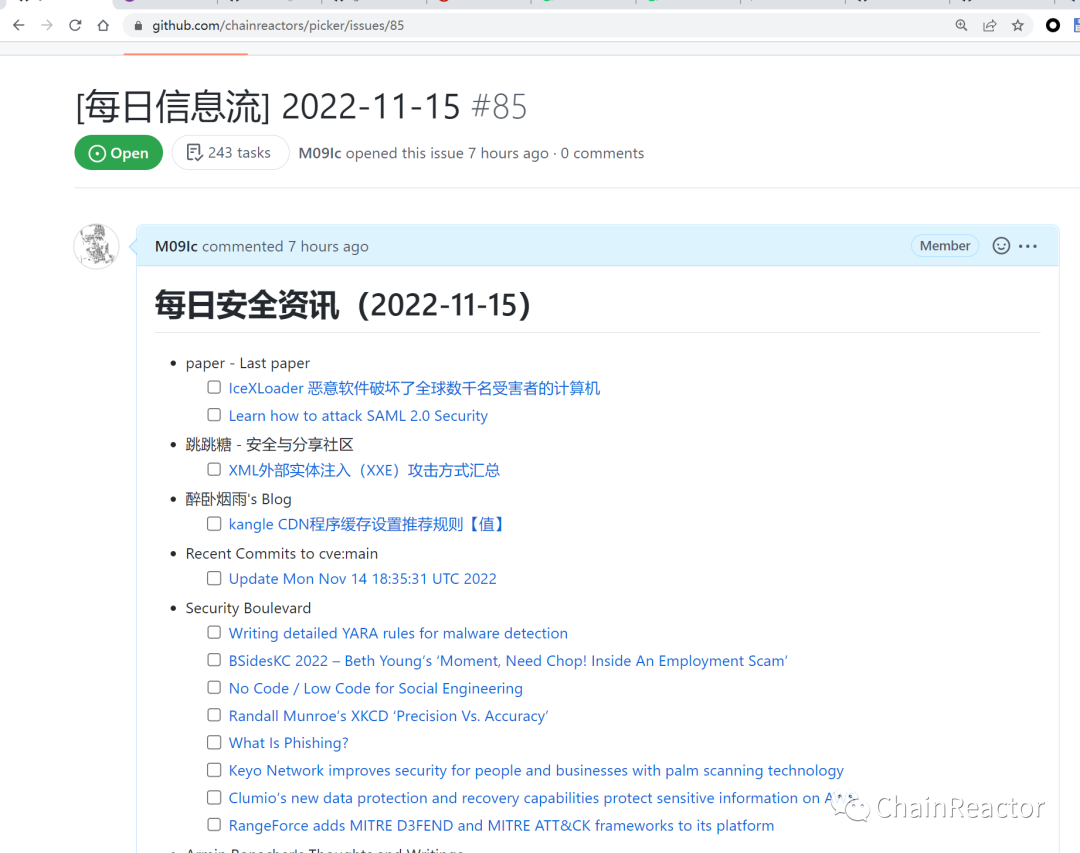Image resolution: width=1080 pixels, height=853 pixels.
Task: Click the Member badge
Action: pyautogui.click(x=945, y=246)
